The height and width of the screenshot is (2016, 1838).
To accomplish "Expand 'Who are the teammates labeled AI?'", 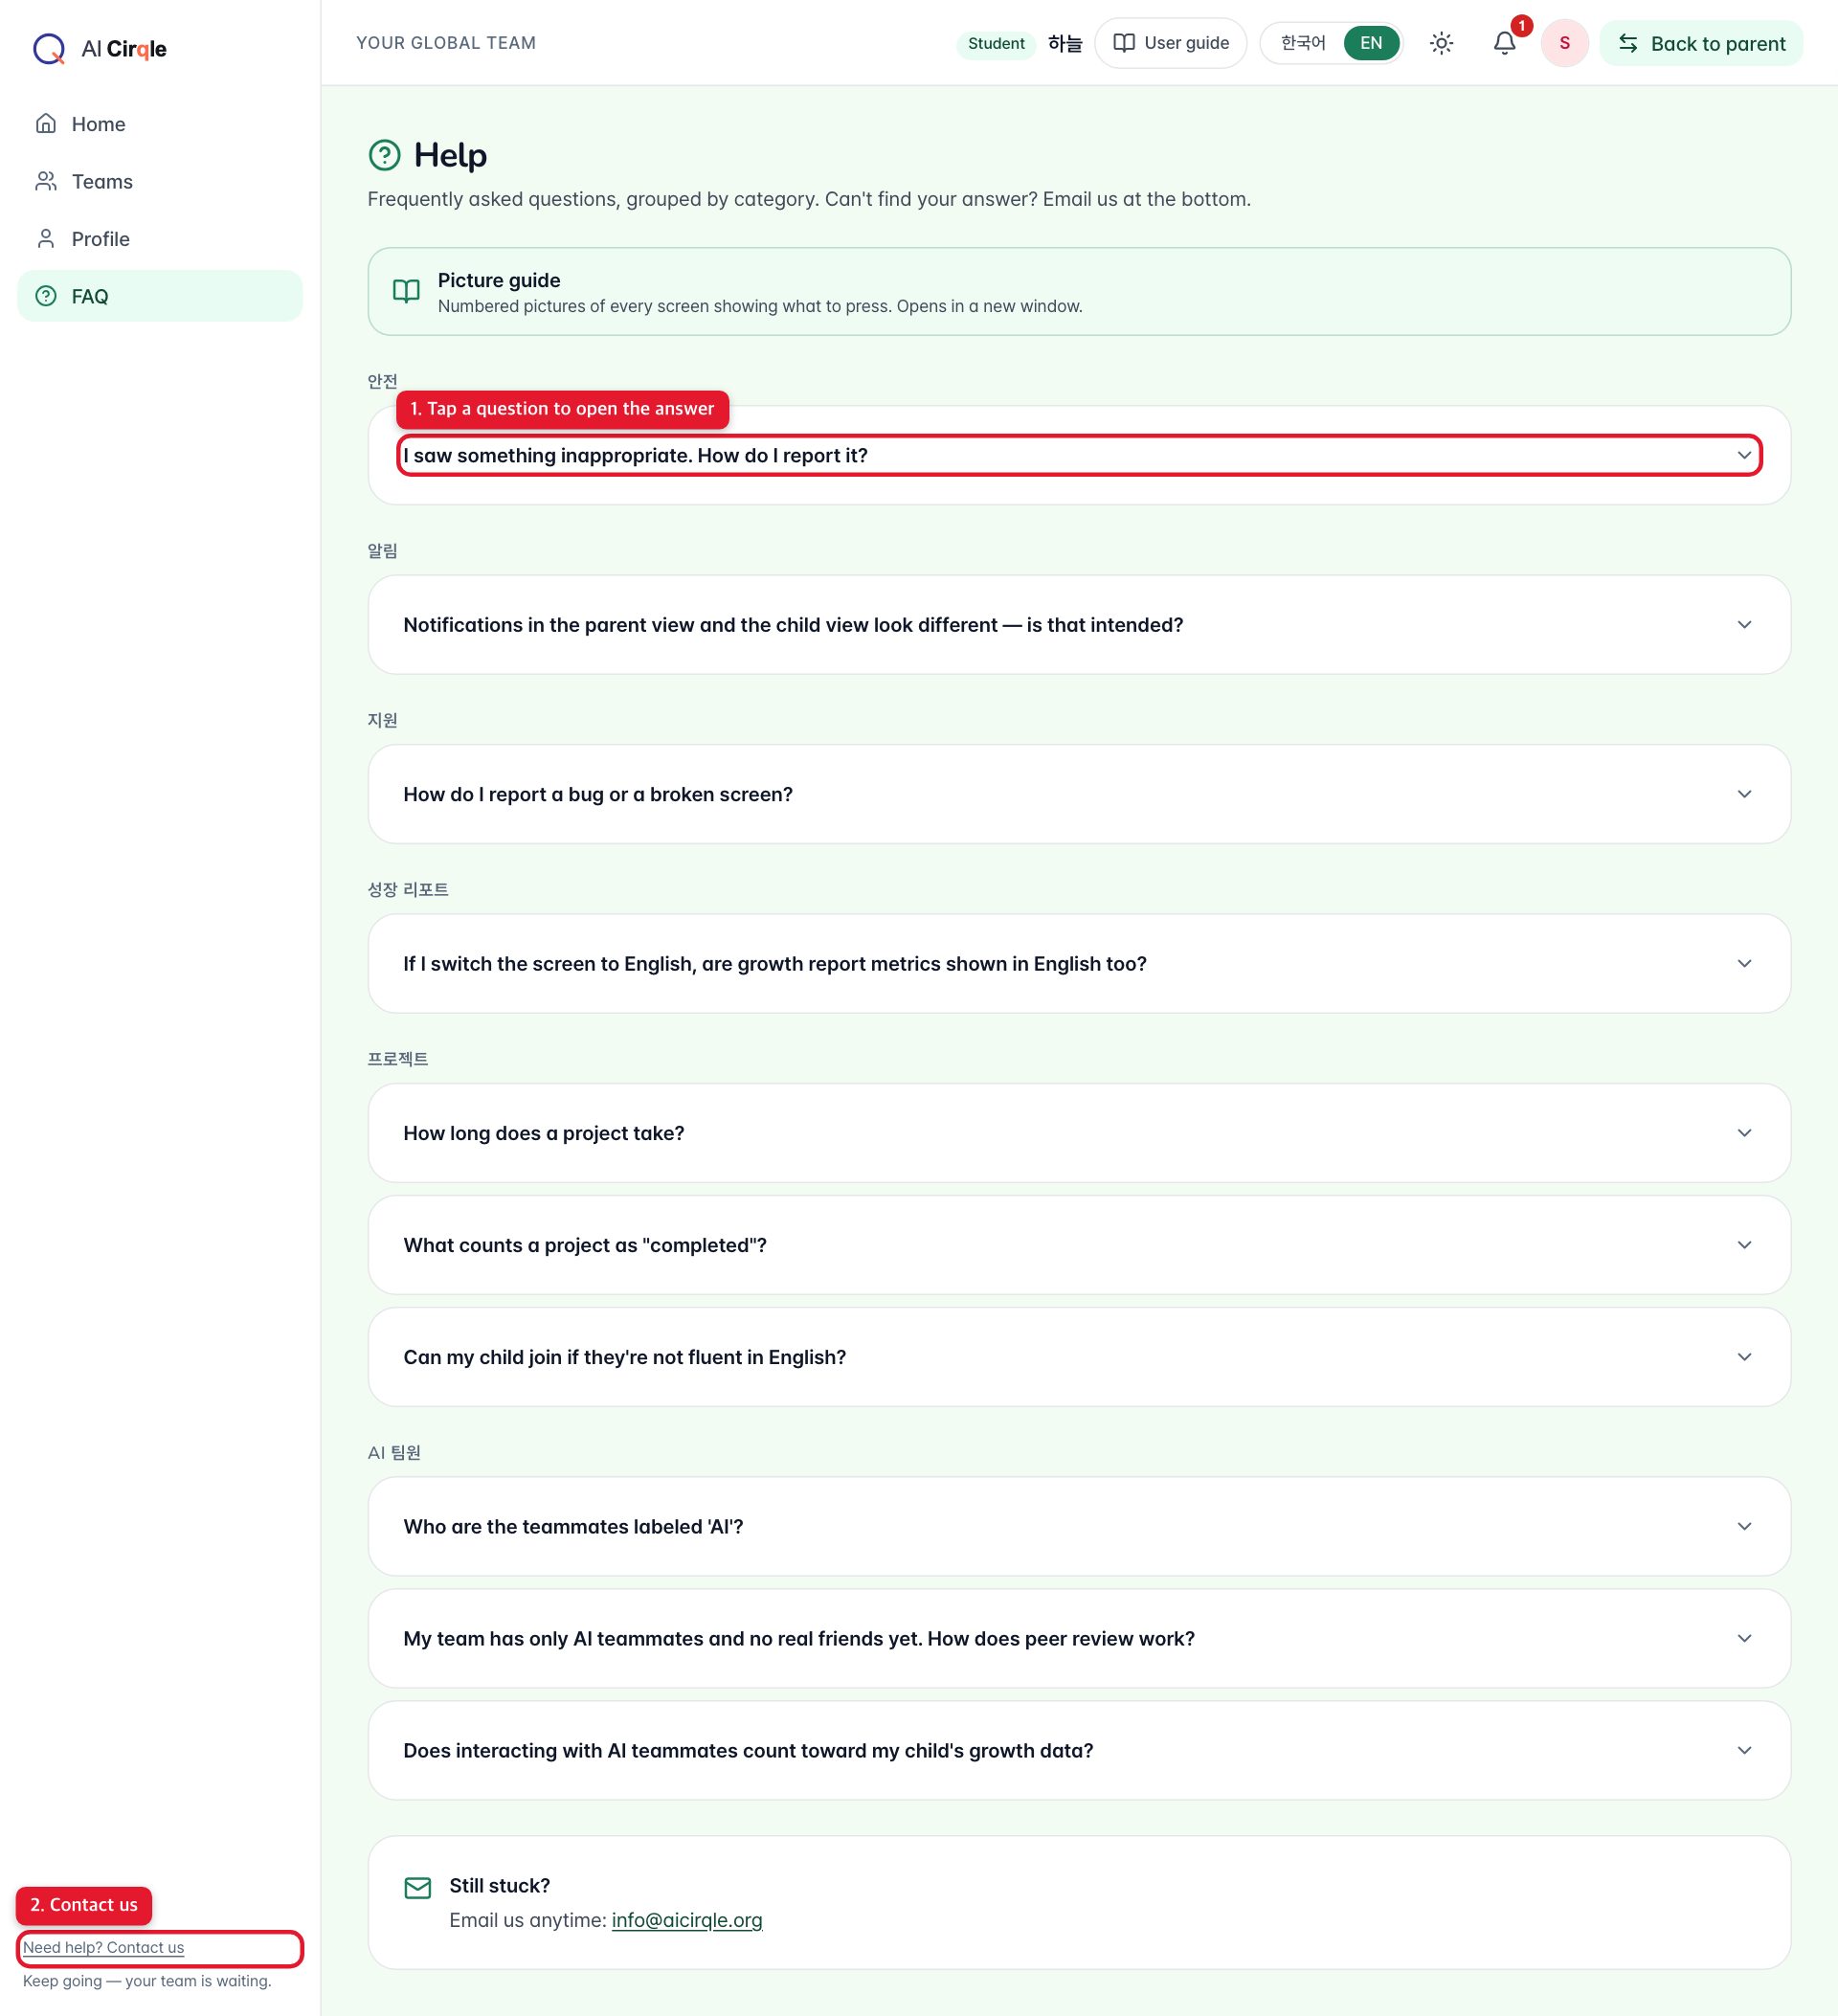I will coord(1078,1525).
